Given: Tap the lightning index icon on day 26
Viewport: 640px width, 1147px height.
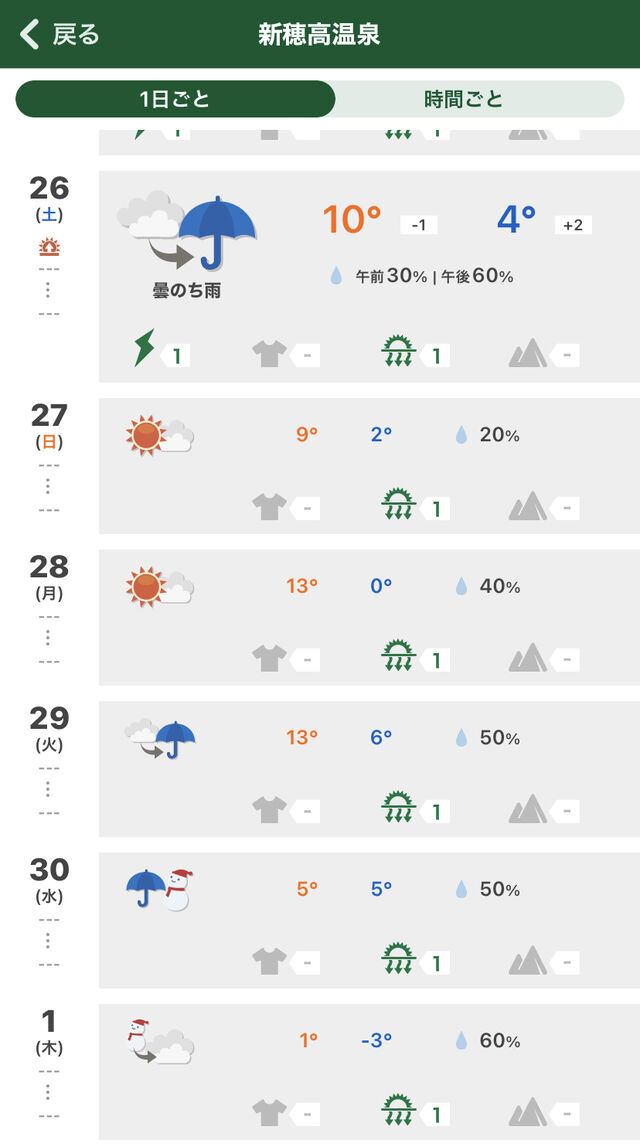Looking at the screenshot, I should [x=145, y=347].
